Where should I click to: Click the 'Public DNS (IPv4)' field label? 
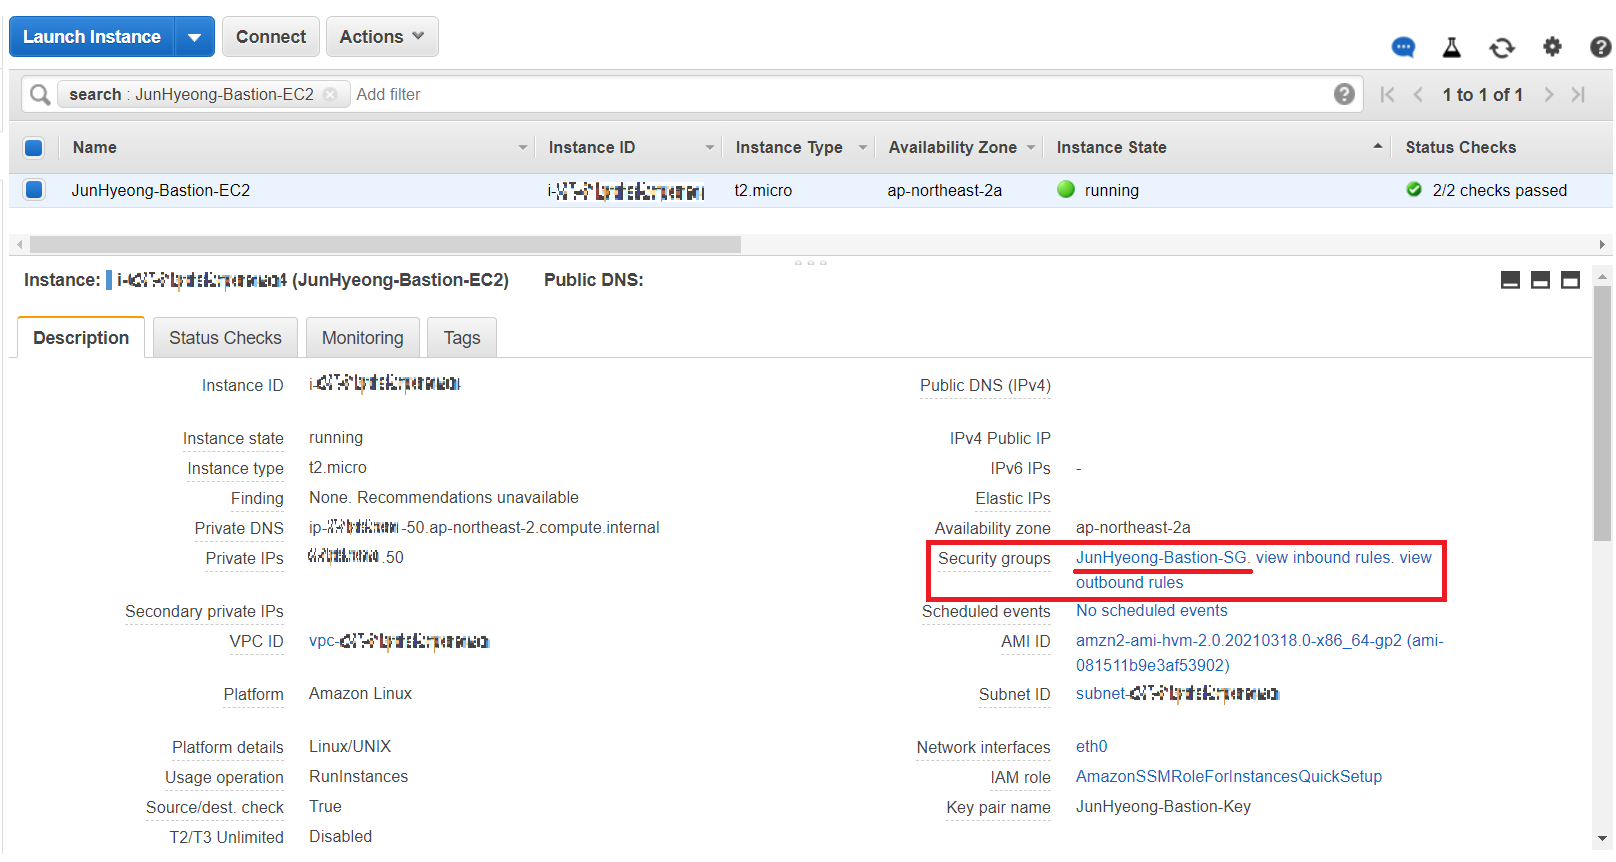tap(985, 386)
